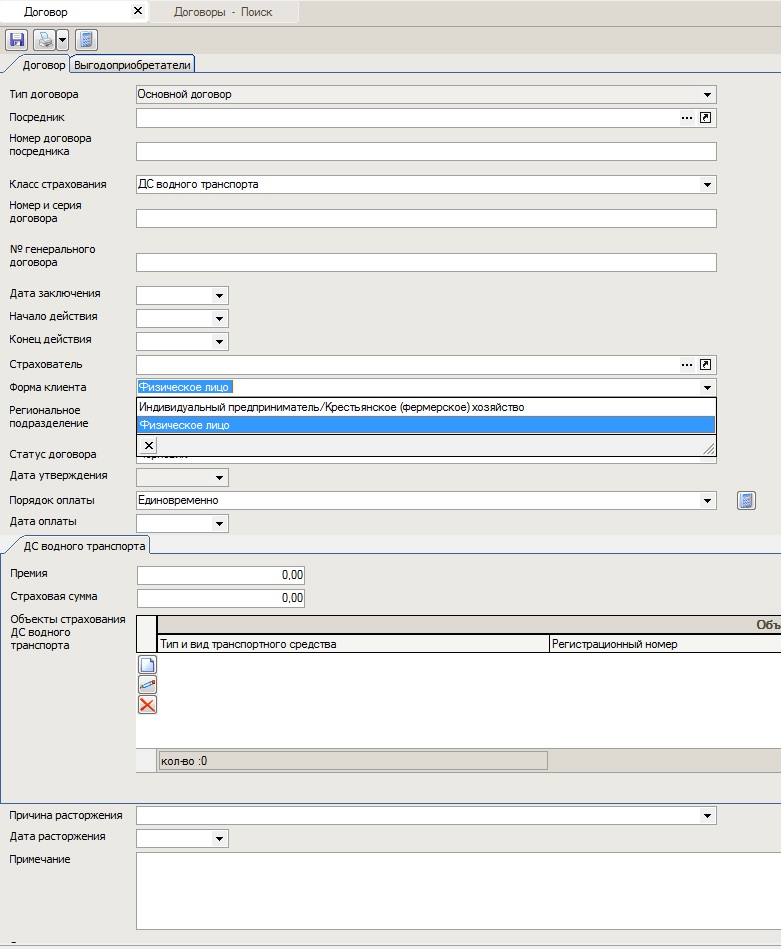Viewport: 781px width, 949px height.
Task: Click ellipsis button for Посредник field
Action: tap(687, 118)
